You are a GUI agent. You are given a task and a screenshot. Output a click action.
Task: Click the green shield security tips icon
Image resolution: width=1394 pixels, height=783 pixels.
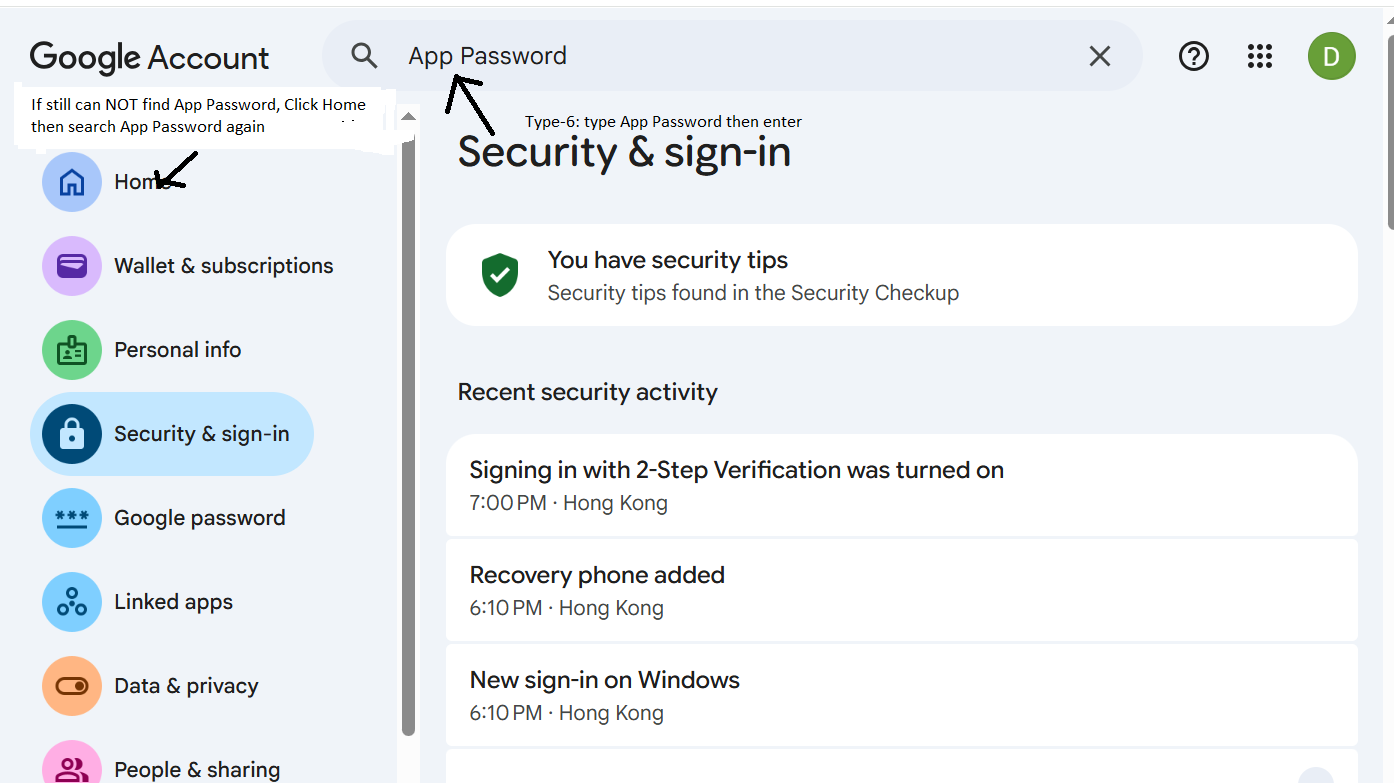pos(500,275)
